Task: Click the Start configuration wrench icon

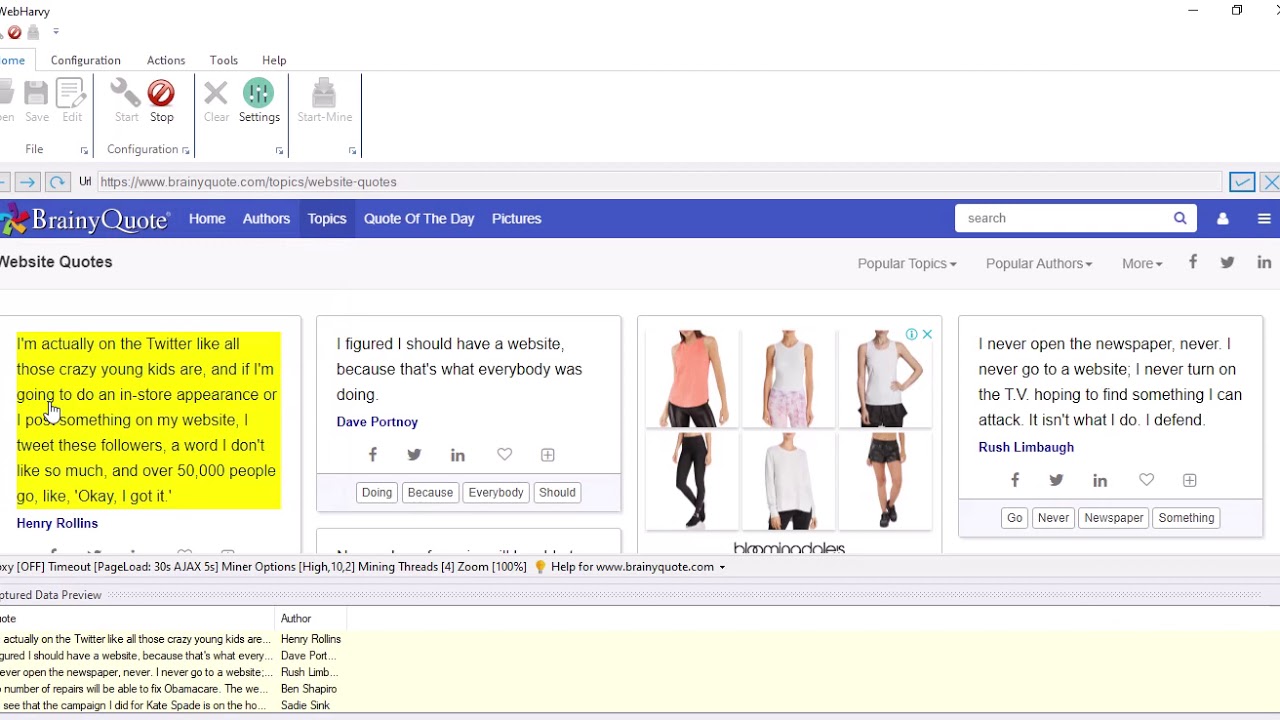Action: coord(126,102)
